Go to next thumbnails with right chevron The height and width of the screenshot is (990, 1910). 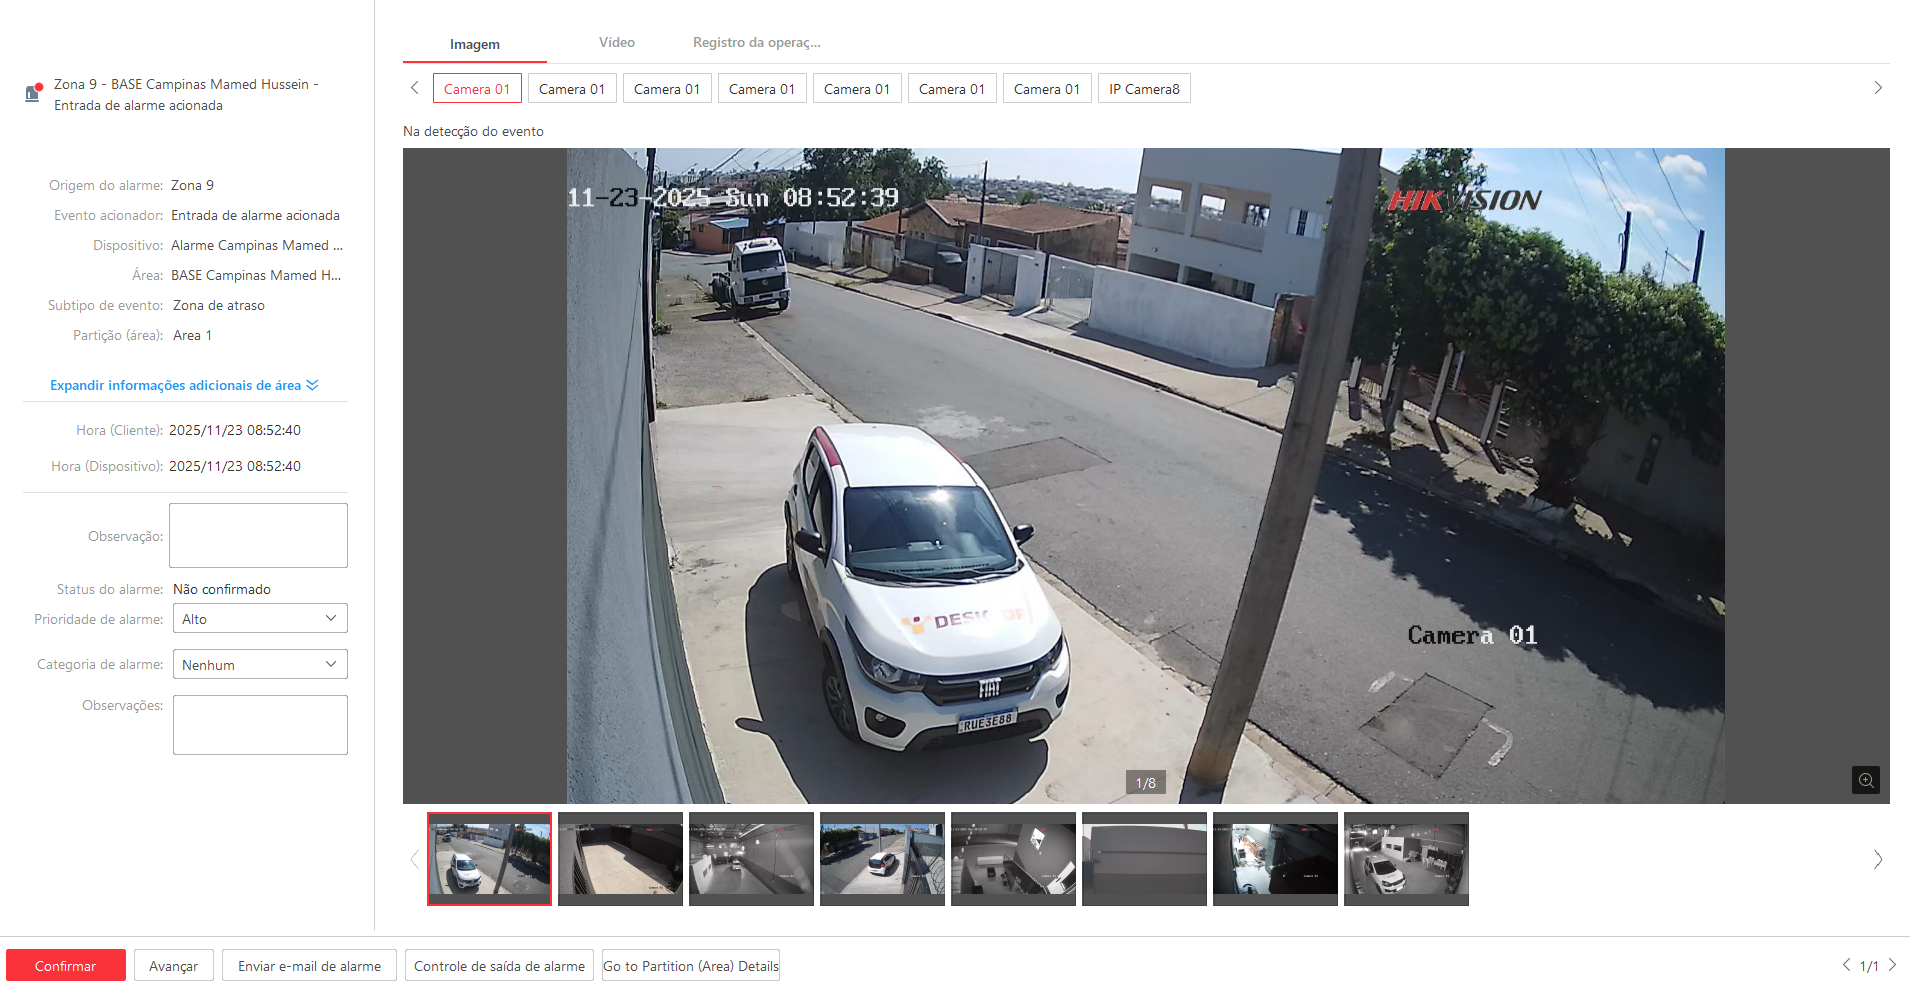pos(1877,859)
